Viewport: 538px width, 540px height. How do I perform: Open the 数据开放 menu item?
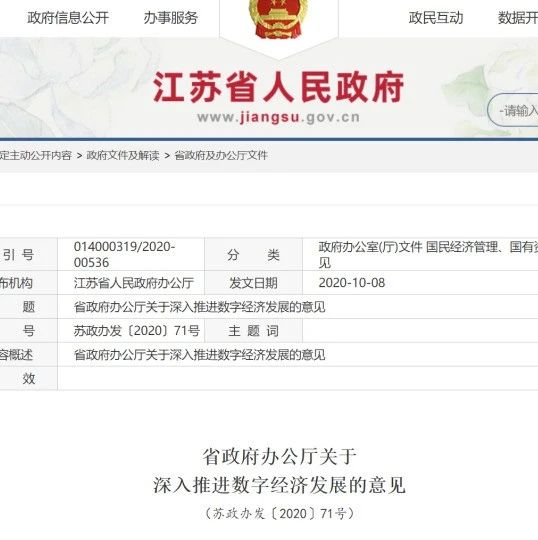[x=518, y=18]
